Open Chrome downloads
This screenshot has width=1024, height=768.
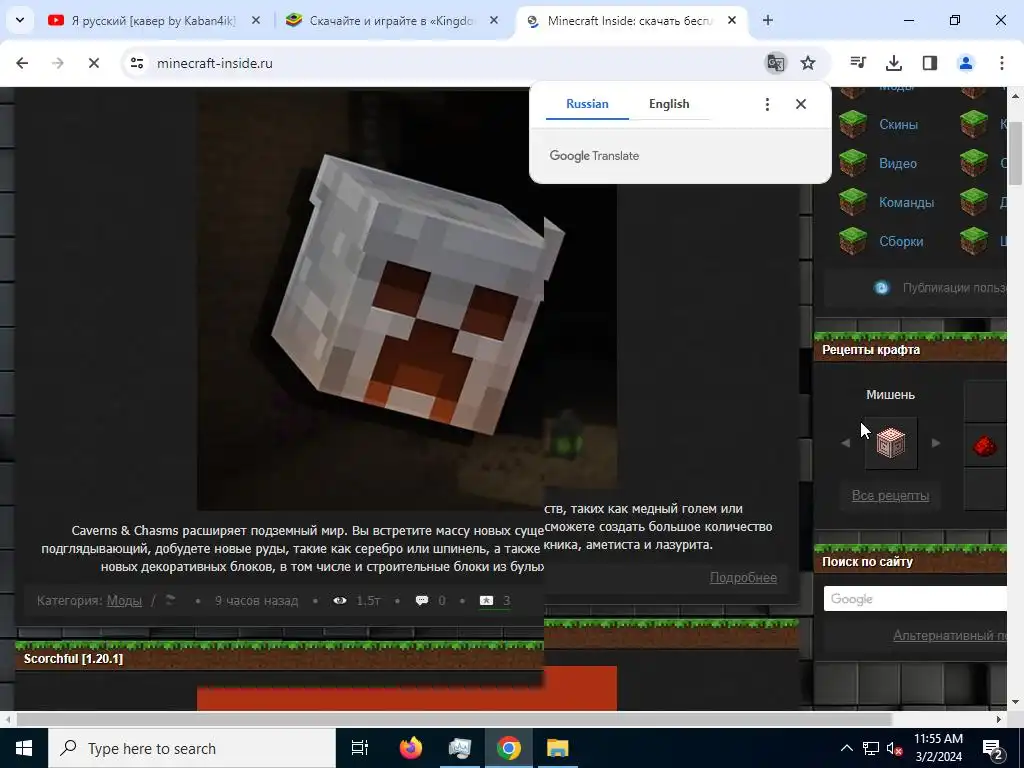click(893, 63)
